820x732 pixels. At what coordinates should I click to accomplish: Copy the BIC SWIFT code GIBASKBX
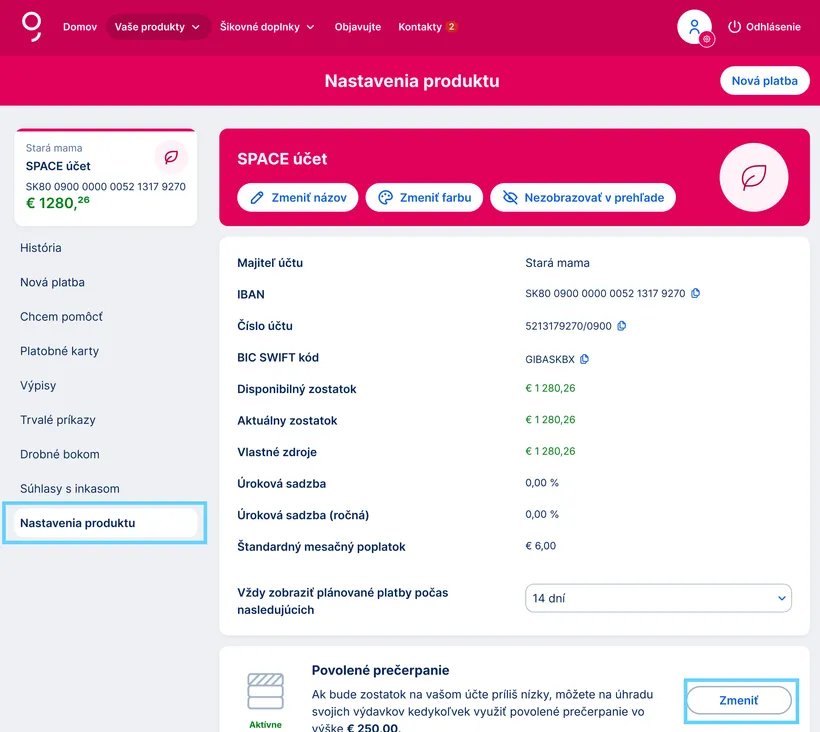[585, 359]
